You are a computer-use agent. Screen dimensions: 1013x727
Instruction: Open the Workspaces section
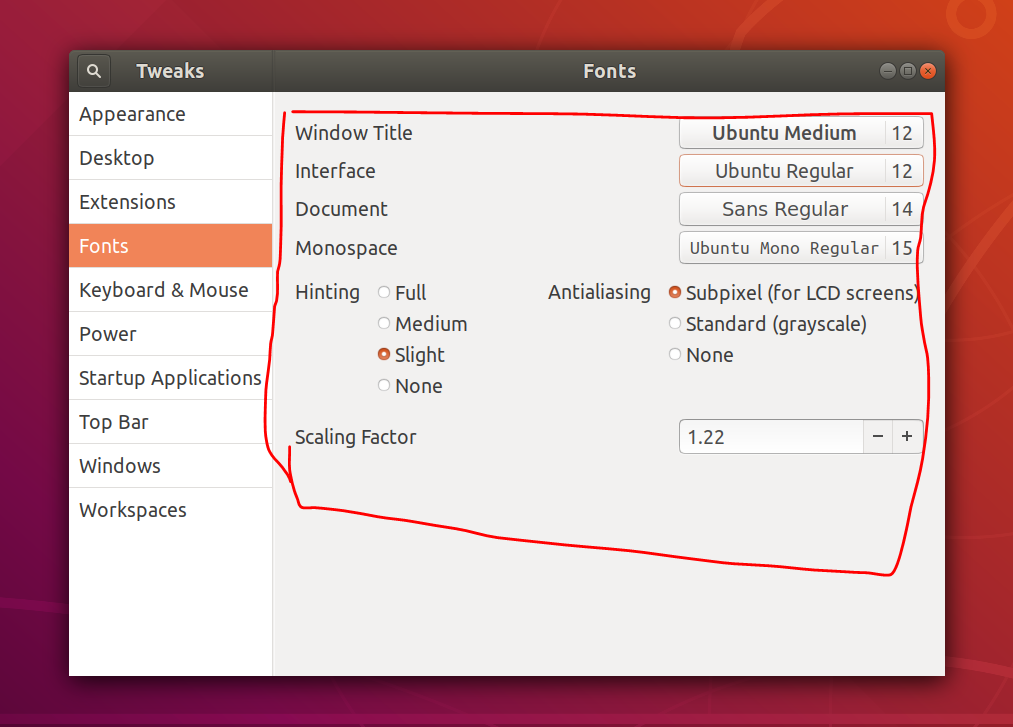tap(132, 510)
